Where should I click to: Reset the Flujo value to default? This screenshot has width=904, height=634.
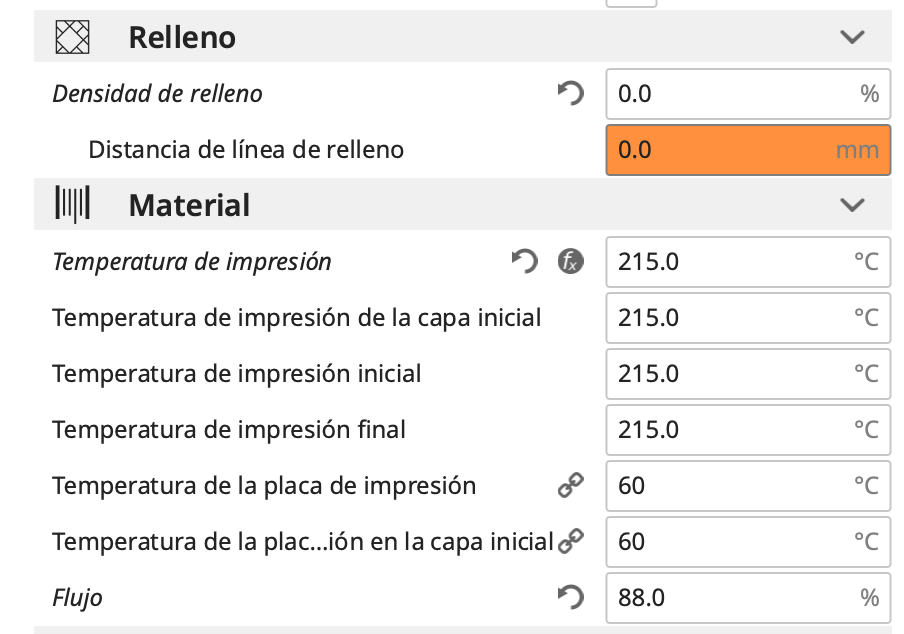click(x=570, y=598)
